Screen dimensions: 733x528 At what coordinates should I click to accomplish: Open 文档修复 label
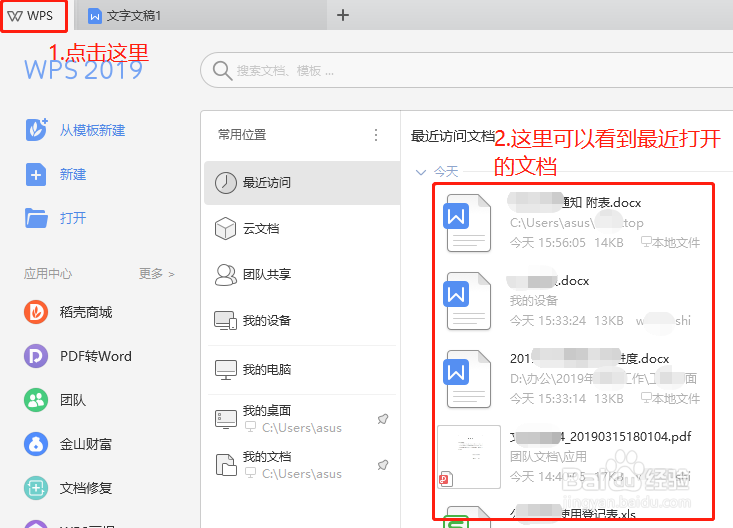86,488
